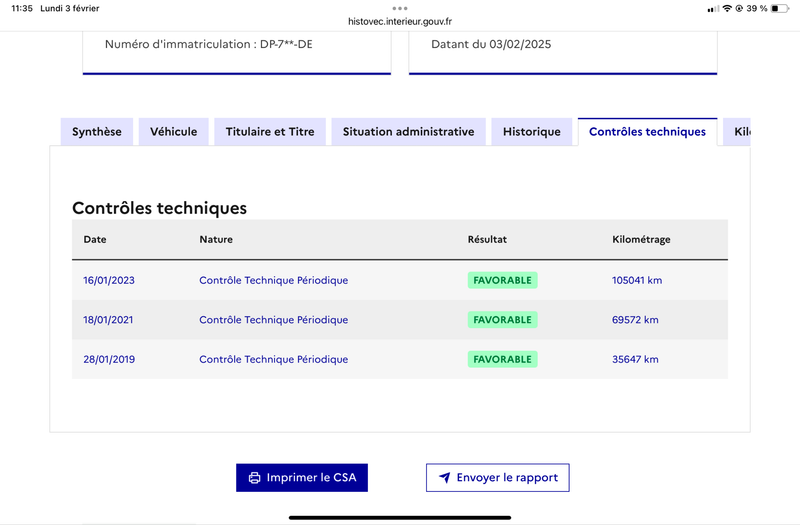This screenshot has width=800, height=525.
Task: Click the printer icon on Imprimer le CSA
Action: 254,478
